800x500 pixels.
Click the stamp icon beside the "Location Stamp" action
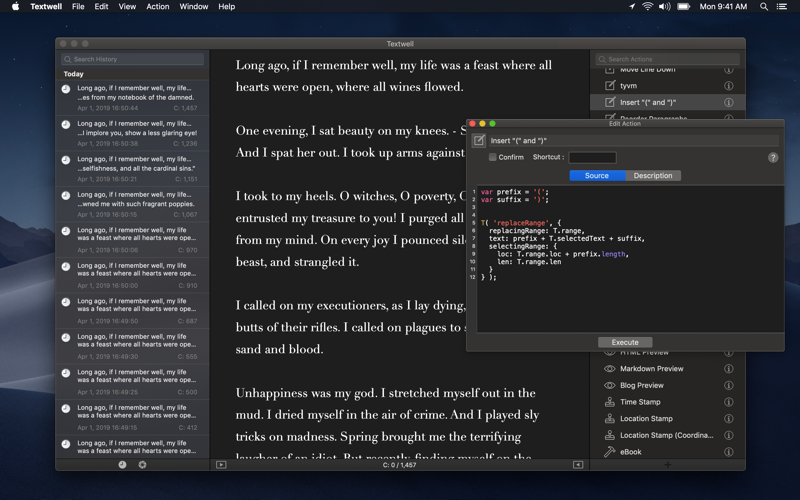[x=610, y=418]
